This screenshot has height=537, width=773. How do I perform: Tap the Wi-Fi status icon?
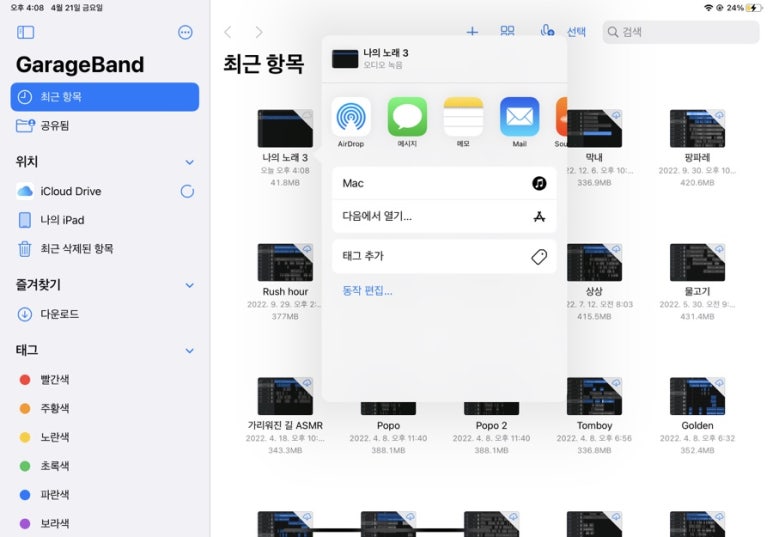click(x=708, y=8)
